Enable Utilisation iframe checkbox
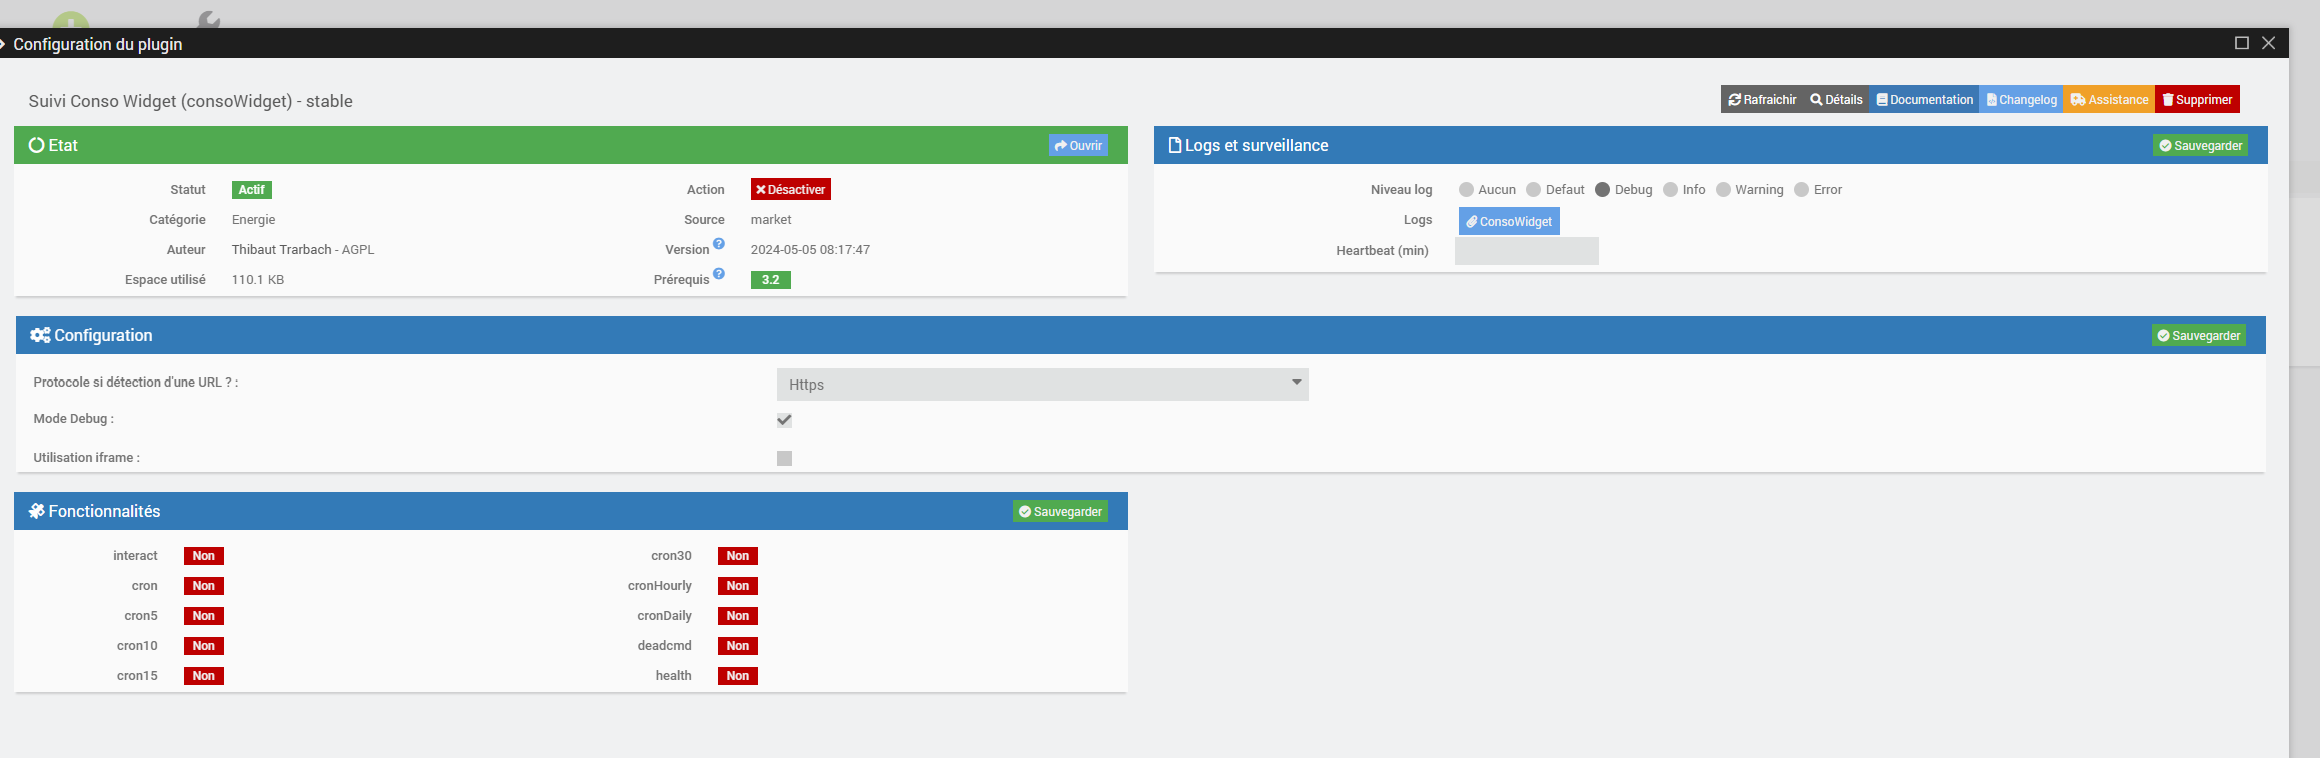The image size is (2320, 758). [x=784, y=458]
